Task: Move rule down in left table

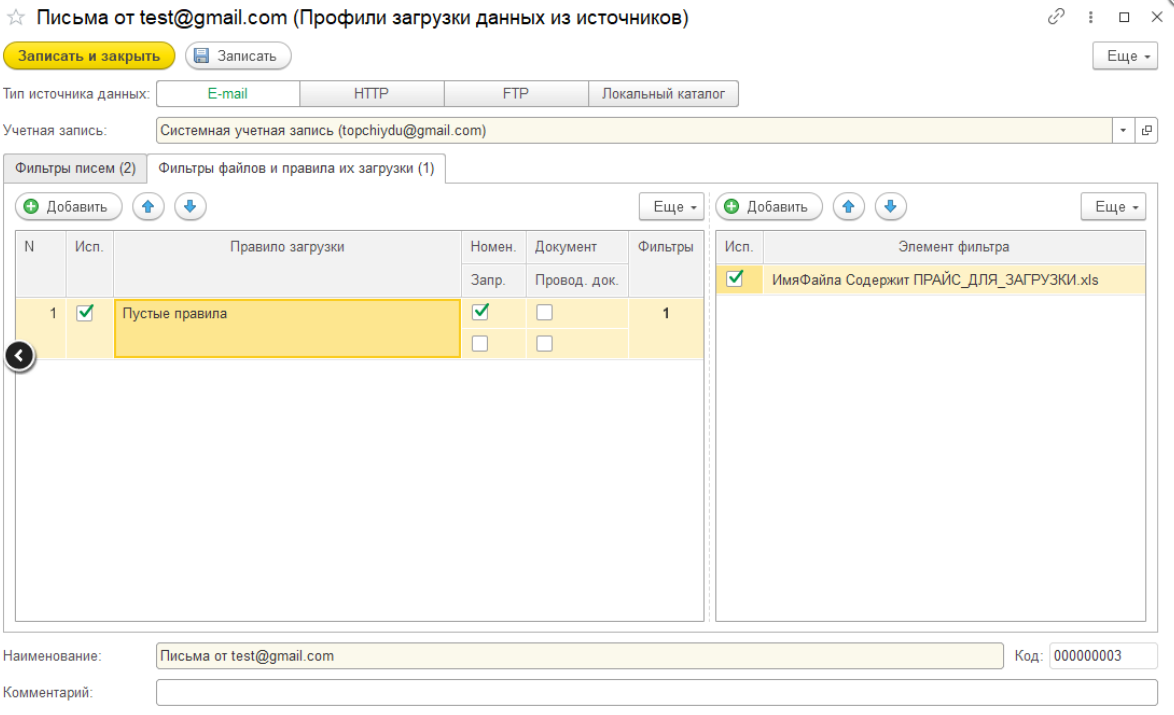Action: click(190, 207)
